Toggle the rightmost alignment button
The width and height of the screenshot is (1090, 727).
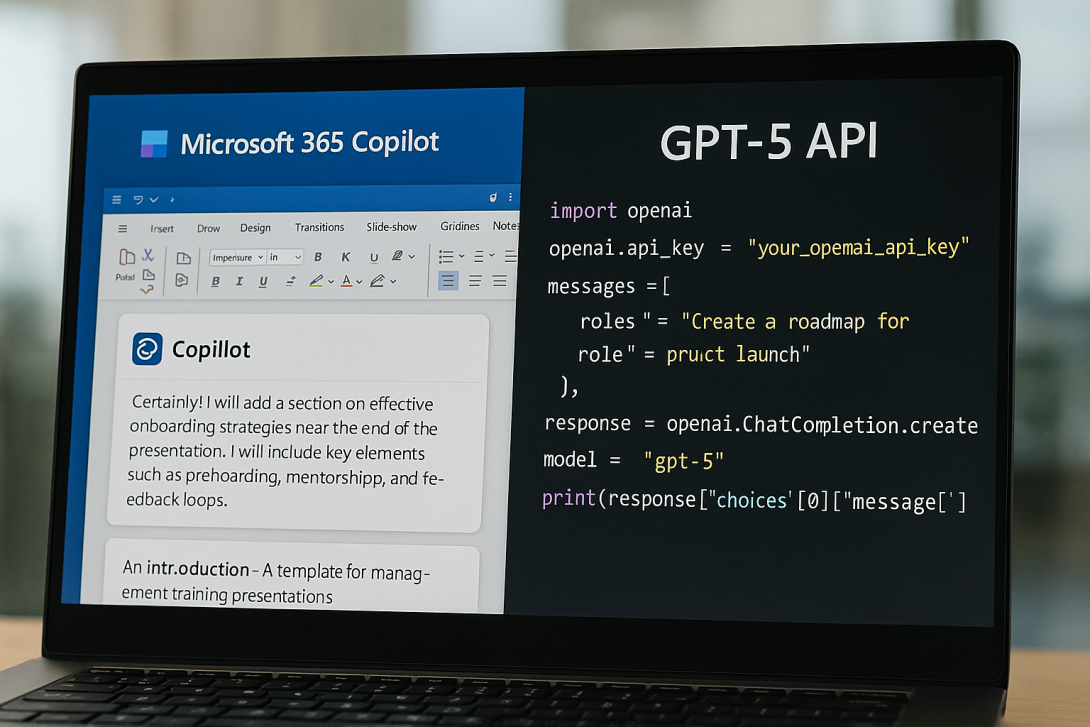click(500, 281)
